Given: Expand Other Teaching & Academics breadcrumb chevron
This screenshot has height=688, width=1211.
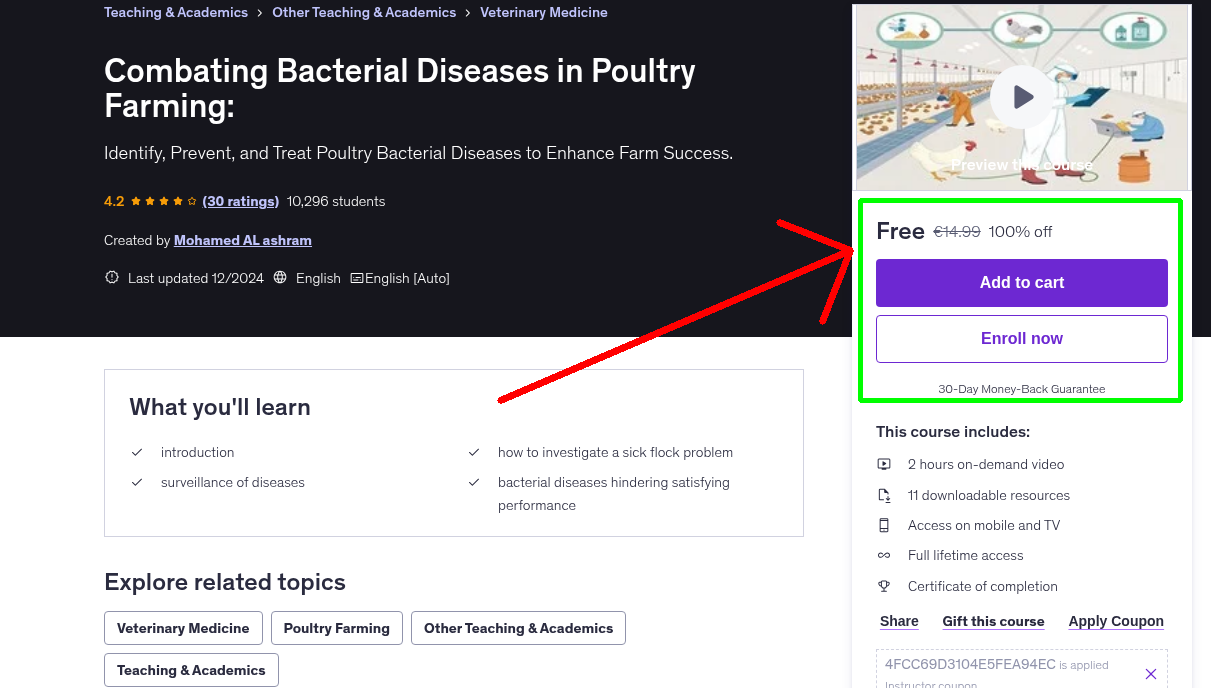Looking at the screenshot, I should (x=466, y=12).
